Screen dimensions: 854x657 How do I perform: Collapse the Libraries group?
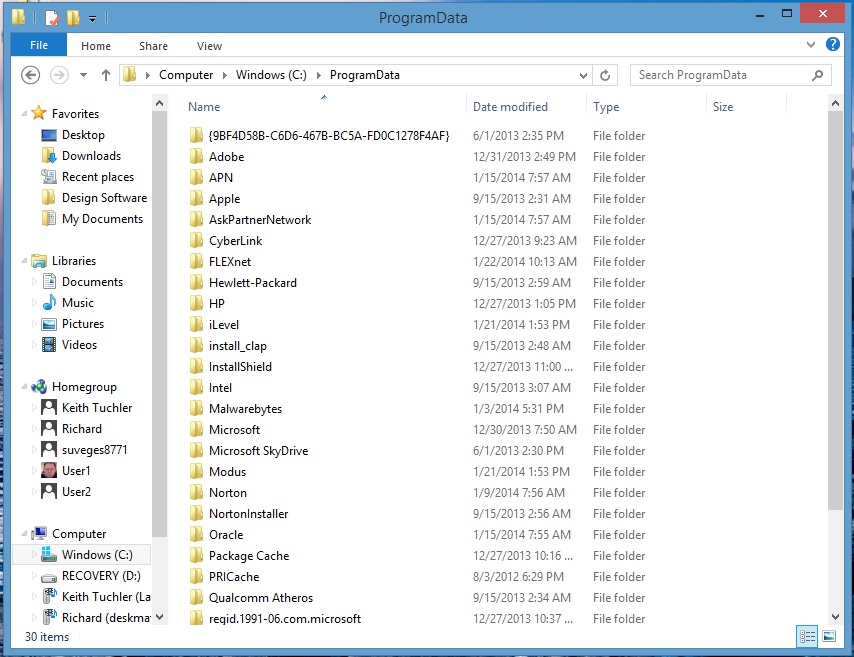(24, 261)
